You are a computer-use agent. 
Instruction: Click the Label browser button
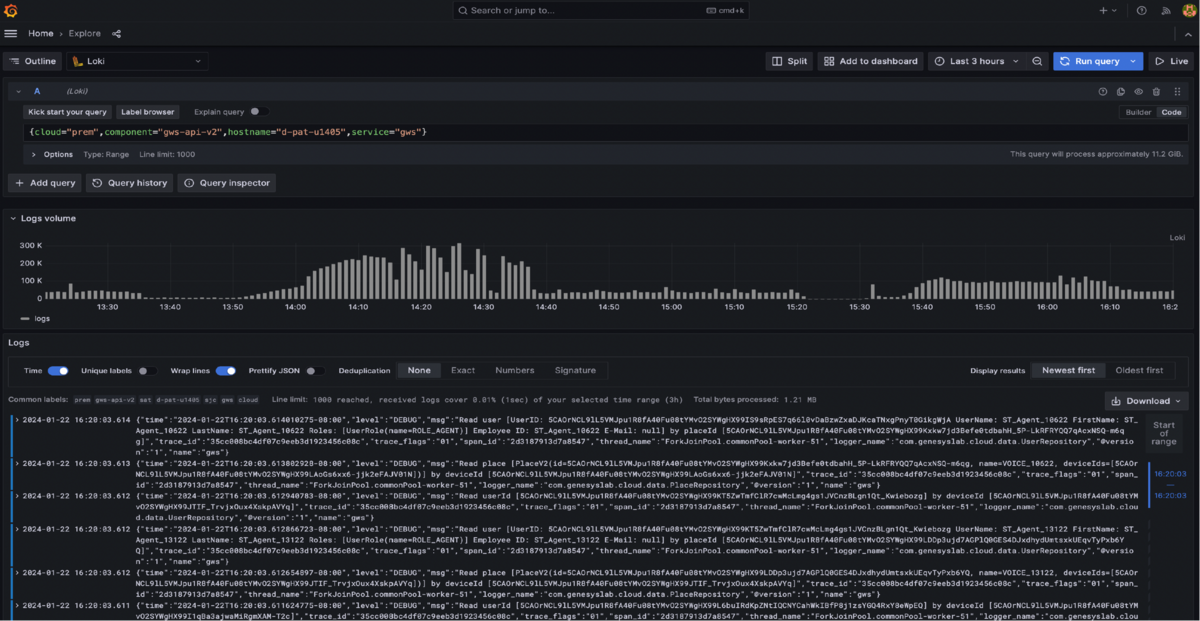[148, 112]
